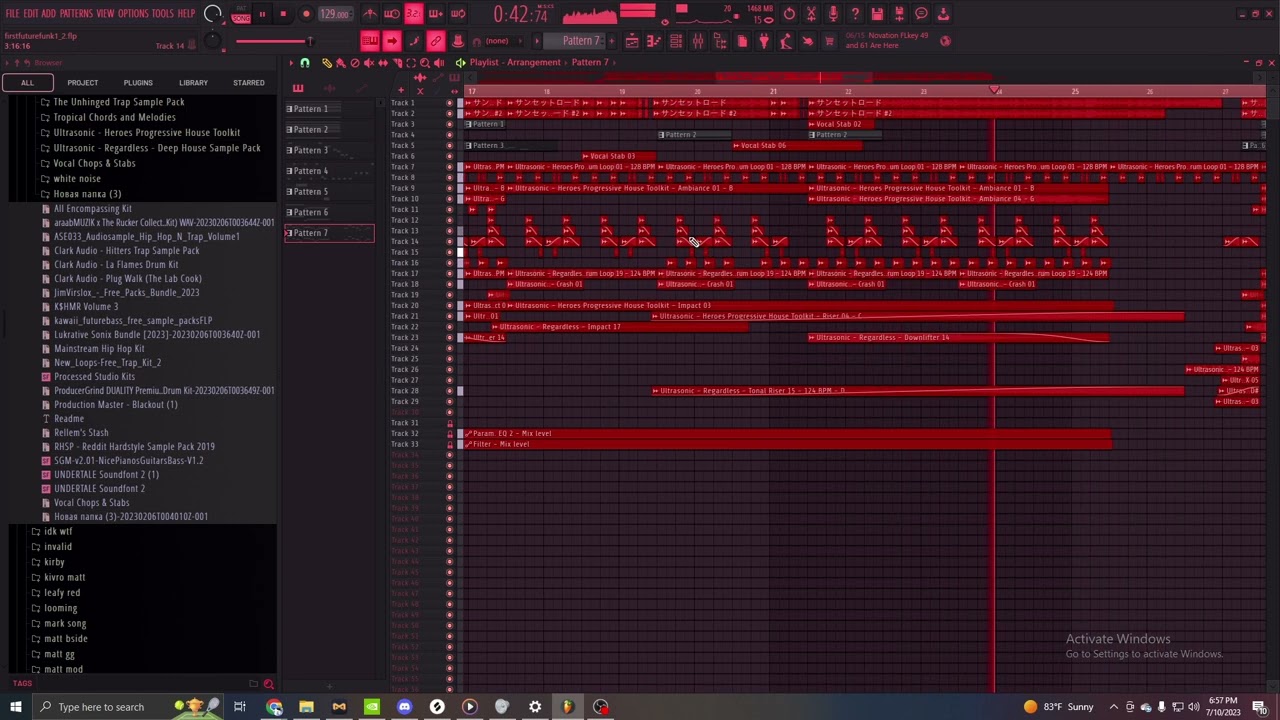Mute Track 28 using its circle toggle
Viewport: 1280px width, 720px height.
point(449,391)
